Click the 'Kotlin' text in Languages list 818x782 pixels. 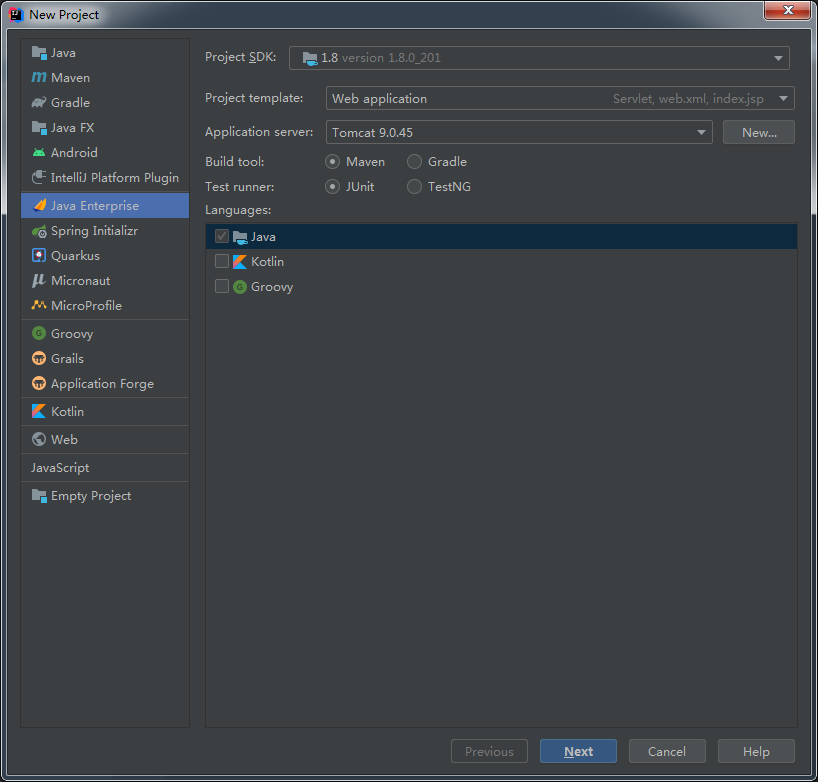pos(267,262)
